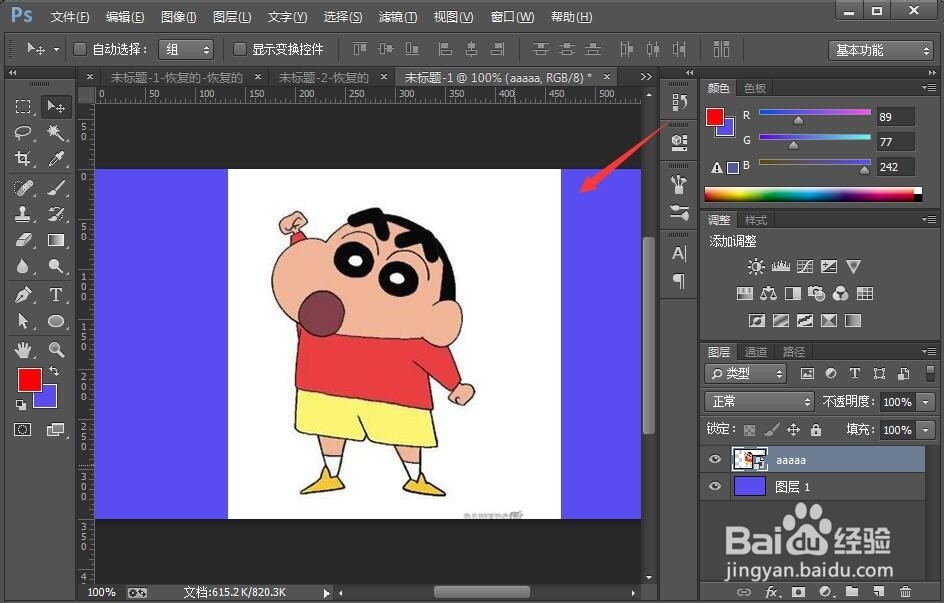The image size is (944, 603).
Task: Show more document tabs
Action: 646,77
